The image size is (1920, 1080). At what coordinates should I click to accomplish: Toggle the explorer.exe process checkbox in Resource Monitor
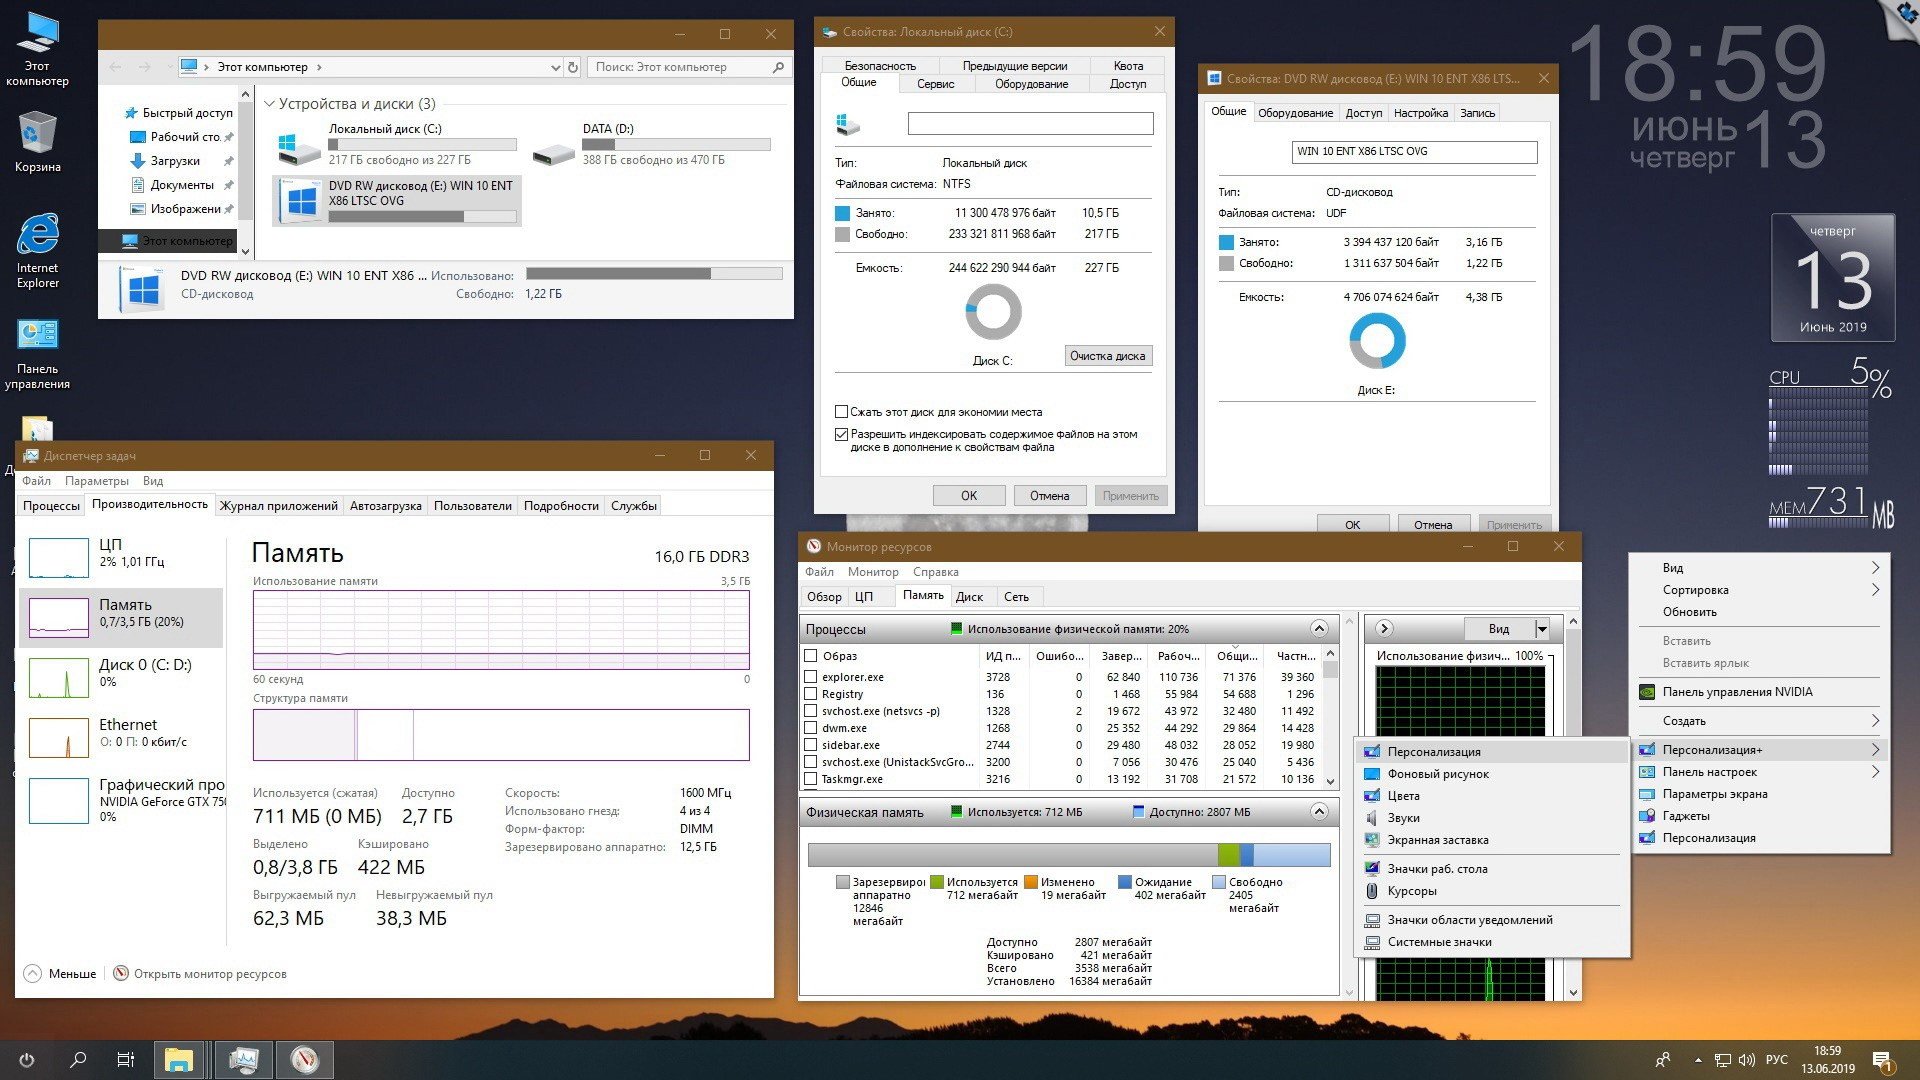point(810,675)
